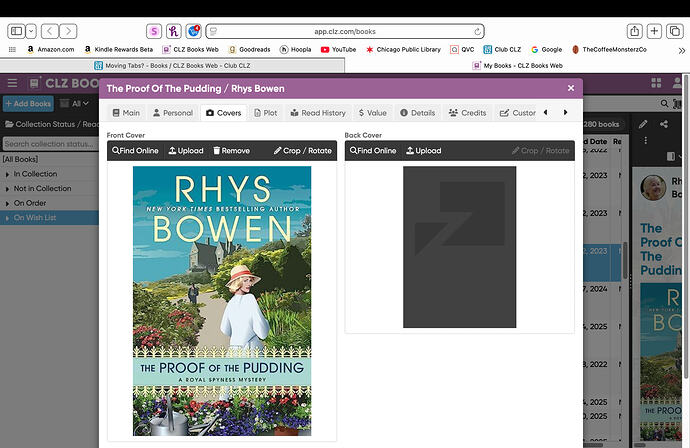Click the Honey extension icon
The width and height of the screenshot is (690, 448).
click(174, 31)
